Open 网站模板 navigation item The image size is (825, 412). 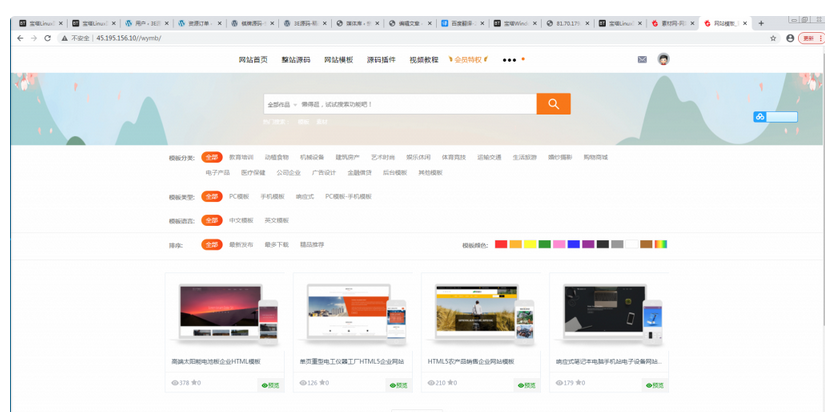[338, 60]
